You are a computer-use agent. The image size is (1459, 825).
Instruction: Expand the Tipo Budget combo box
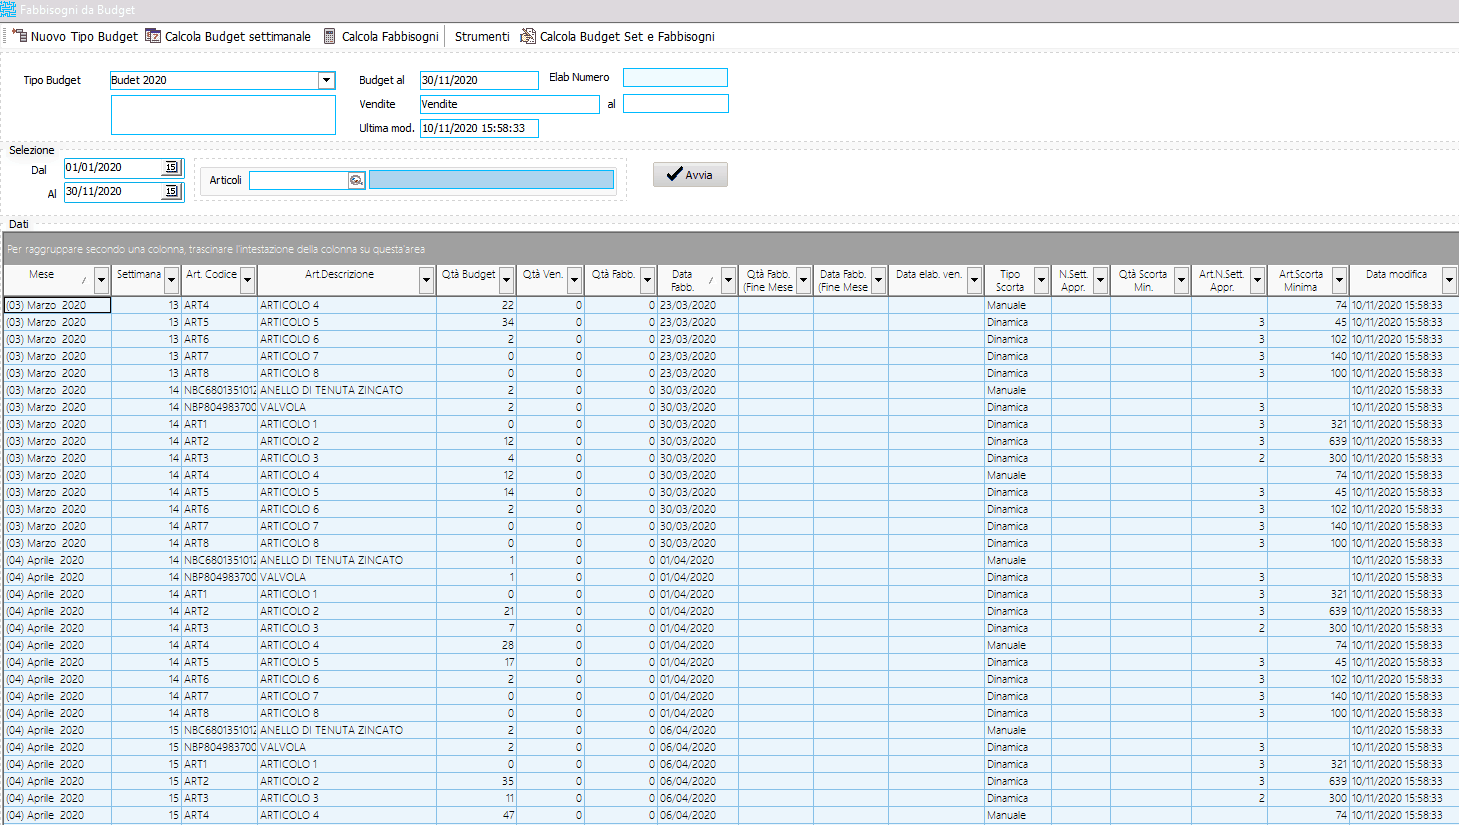coord(326,80)
